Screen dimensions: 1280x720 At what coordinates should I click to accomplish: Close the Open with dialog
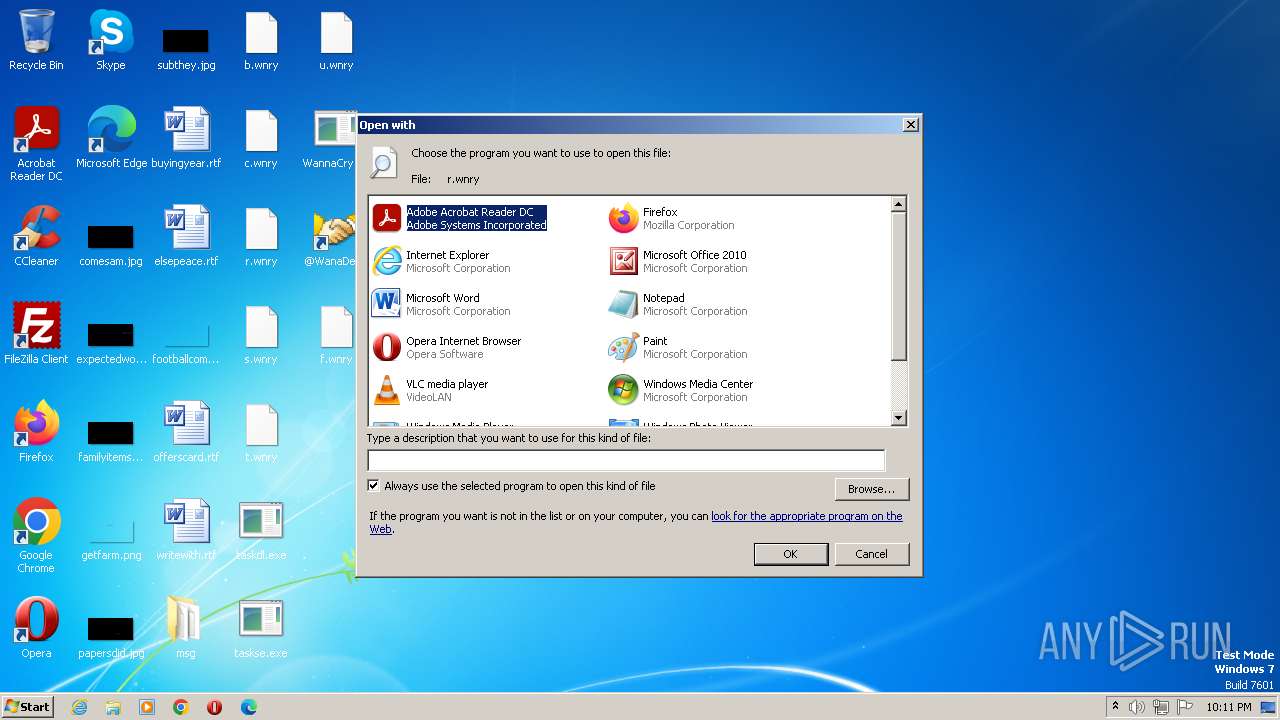click(910, 125)
